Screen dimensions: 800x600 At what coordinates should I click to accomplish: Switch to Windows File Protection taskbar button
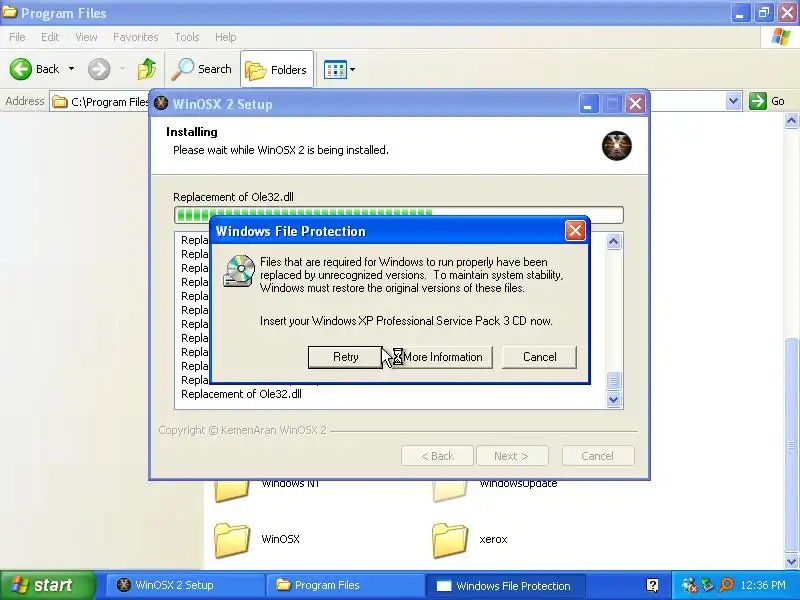point(505,585)
